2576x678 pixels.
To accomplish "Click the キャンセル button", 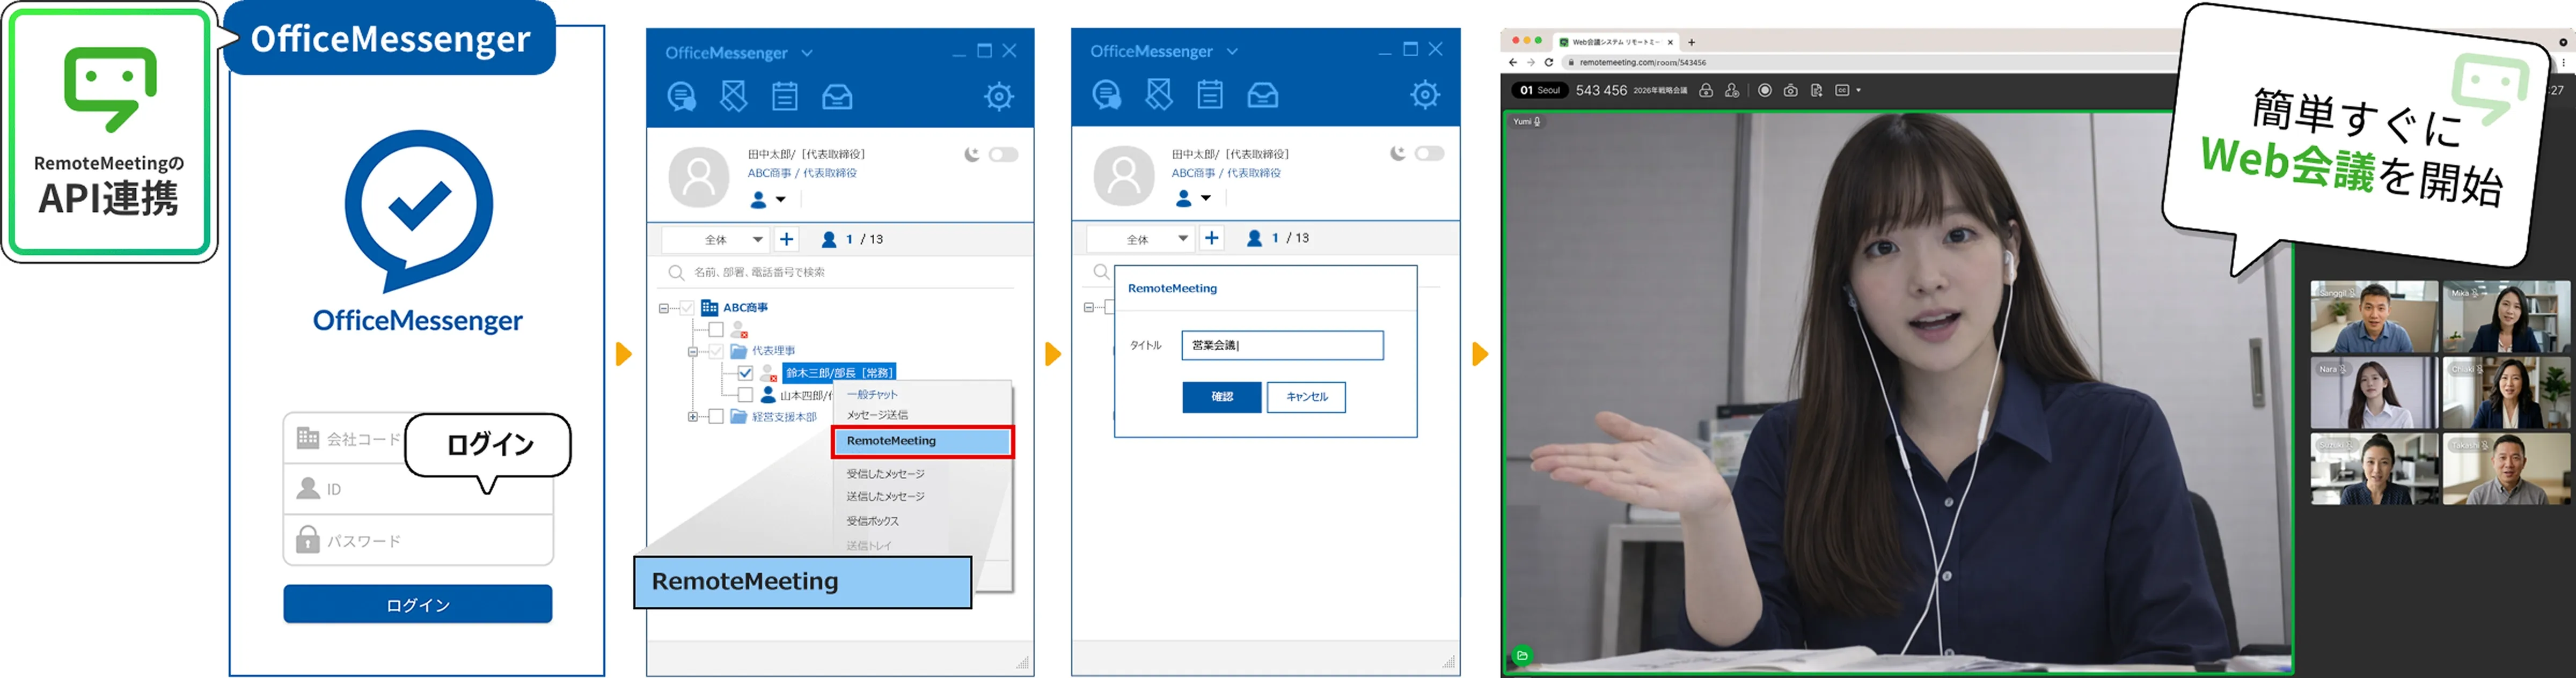I will coord(1306,397).
